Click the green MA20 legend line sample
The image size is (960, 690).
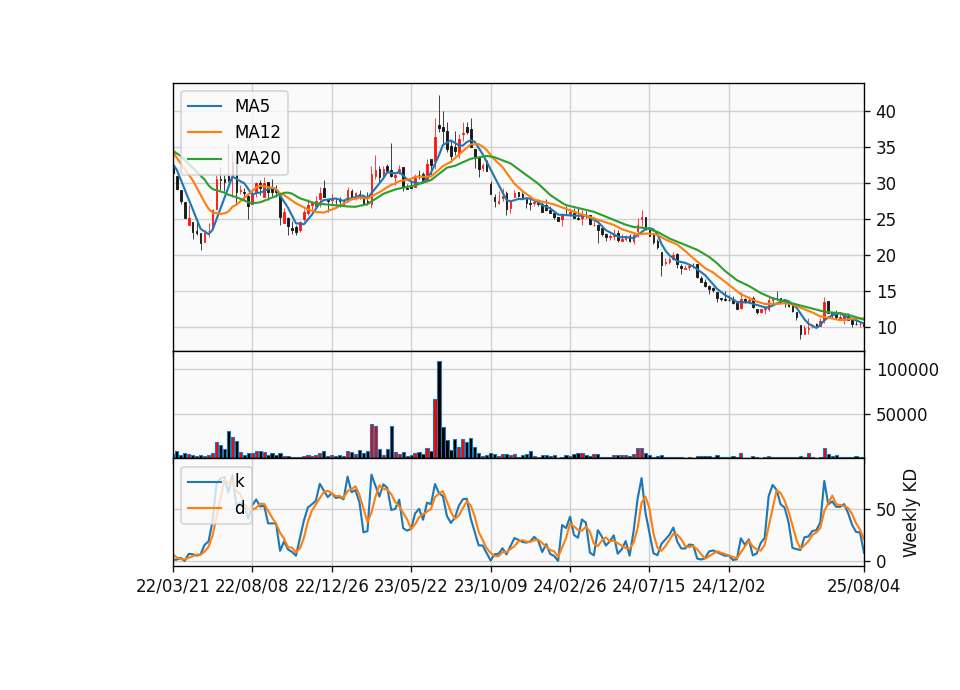point(204,159)
